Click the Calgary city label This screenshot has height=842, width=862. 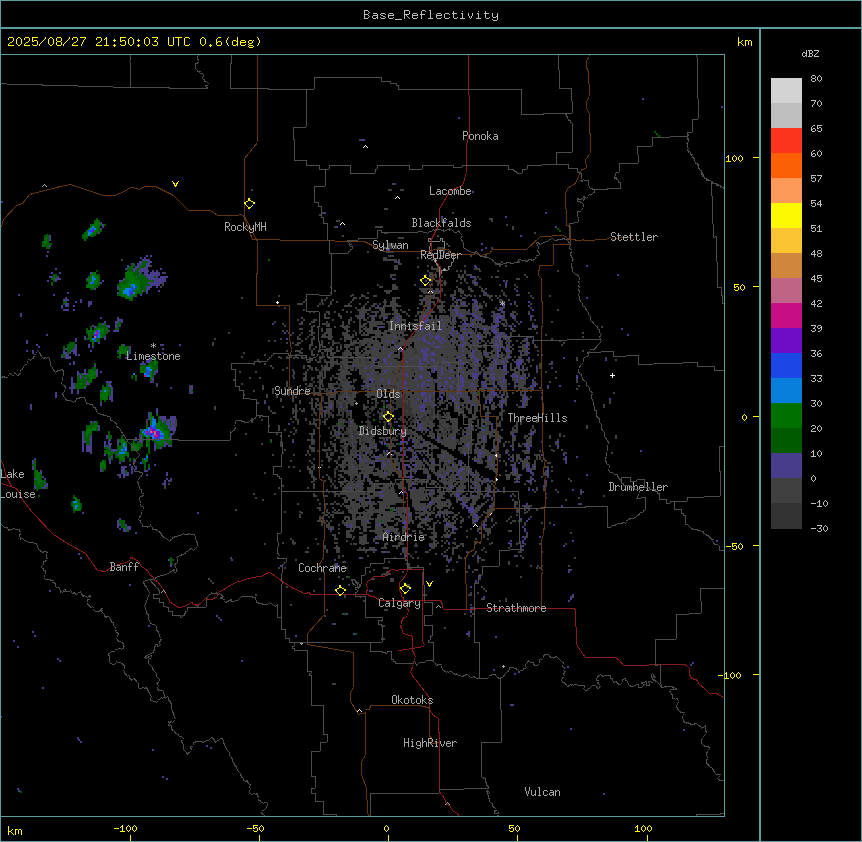click(x=399, y=603)
